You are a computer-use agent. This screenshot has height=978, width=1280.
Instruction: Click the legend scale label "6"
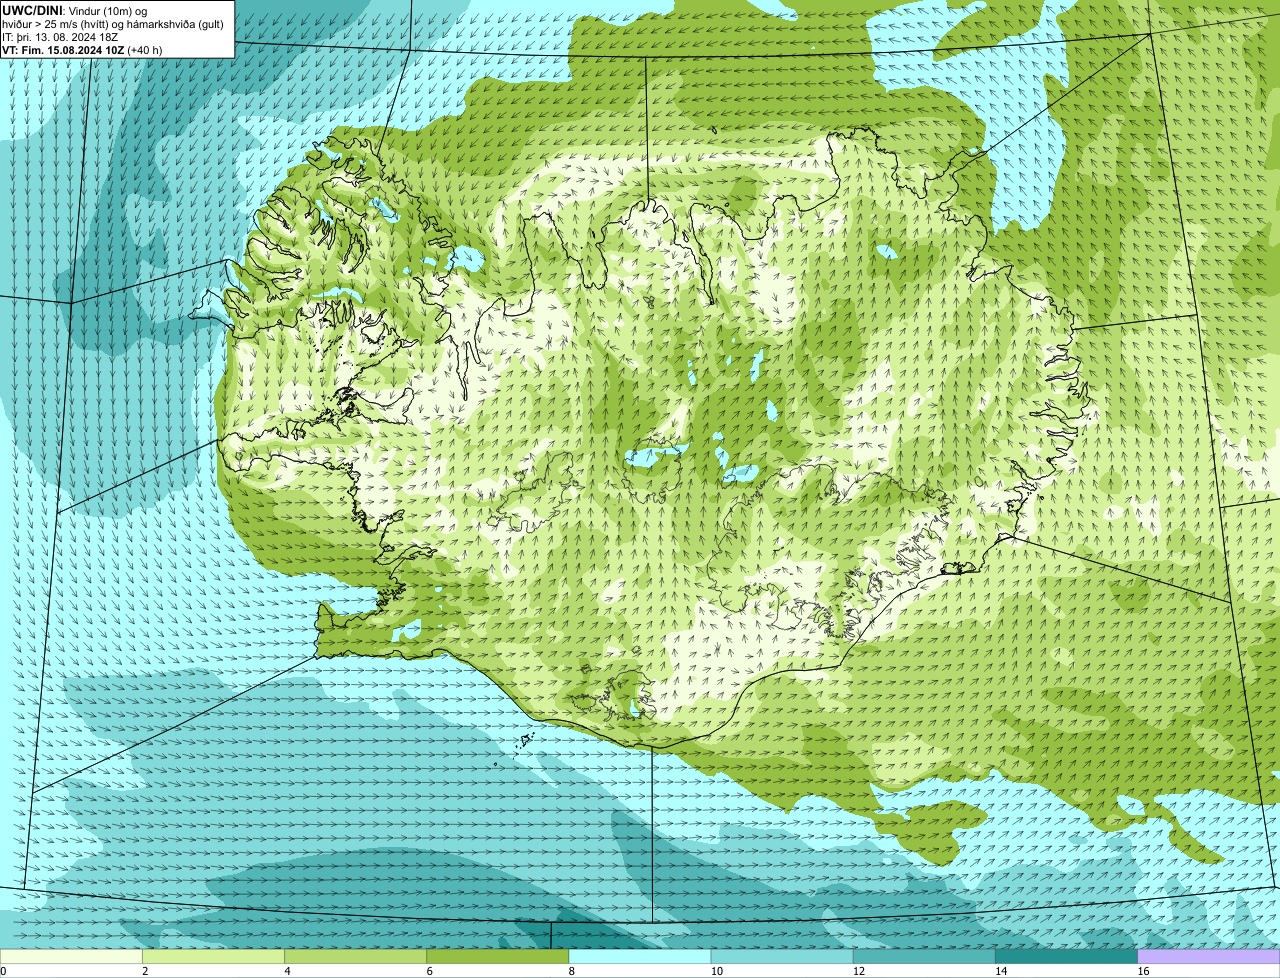[430, 971]
